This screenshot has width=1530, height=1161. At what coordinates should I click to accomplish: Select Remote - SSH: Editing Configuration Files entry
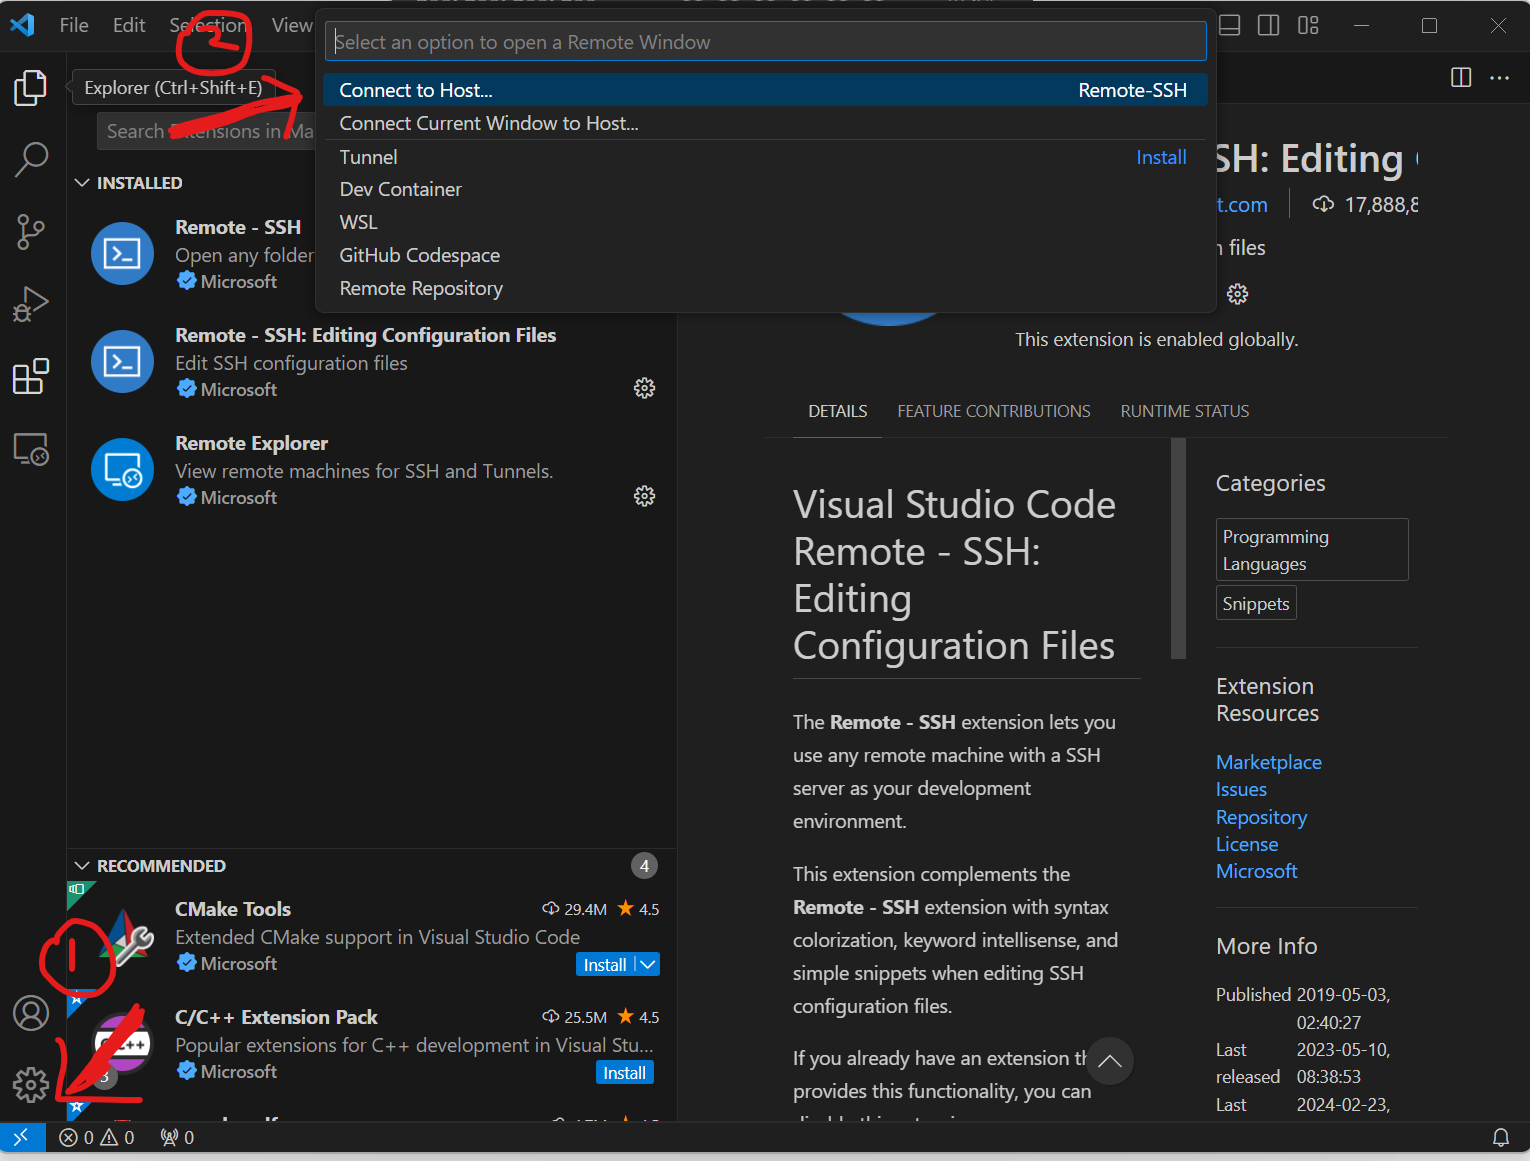pos(372,361)
